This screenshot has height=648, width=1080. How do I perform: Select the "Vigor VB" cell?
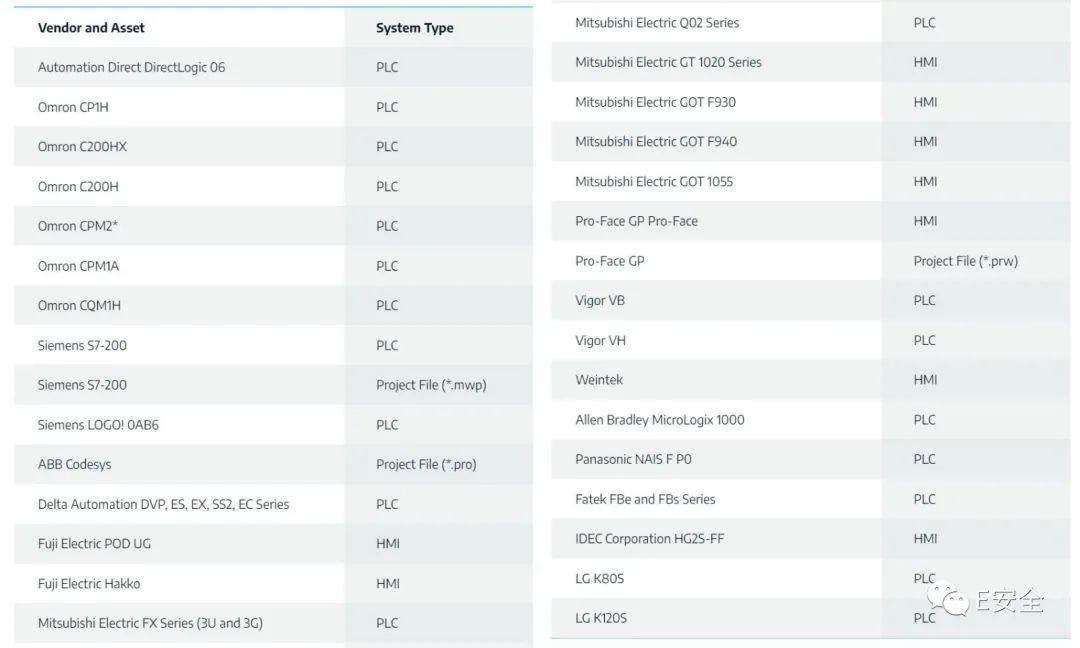tap(600, 300)
